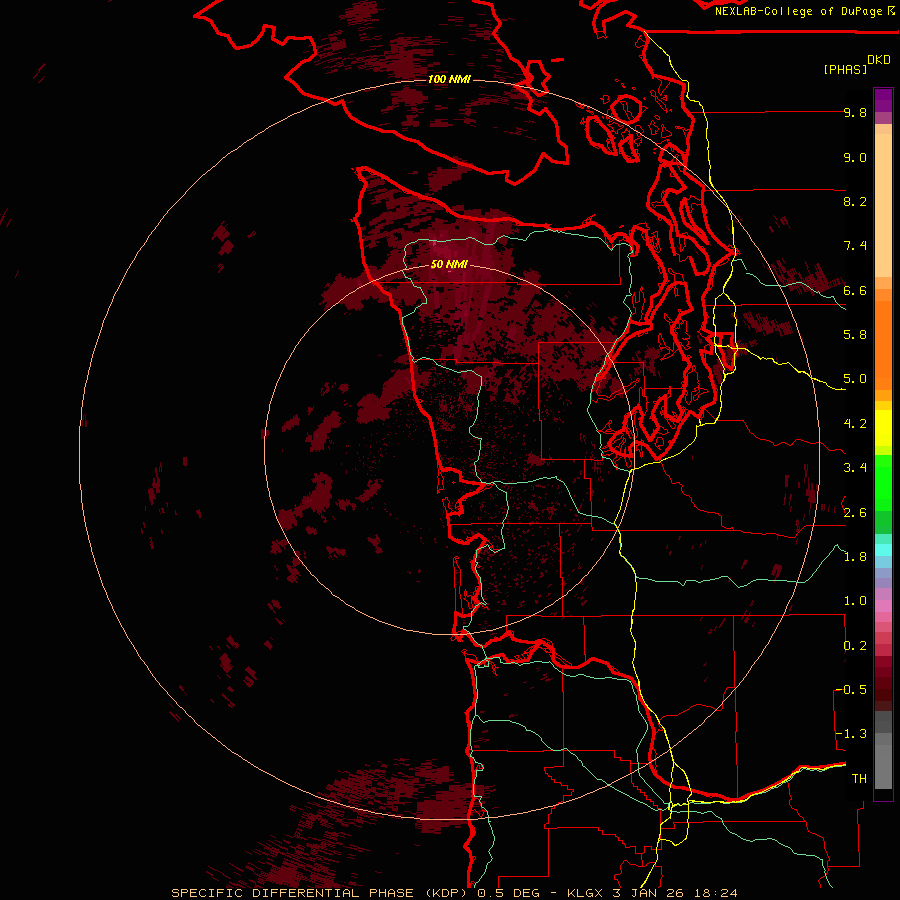Click the [PHAS] legend unit label
Screen dimensions: 900x900
(x=845, y=70)
